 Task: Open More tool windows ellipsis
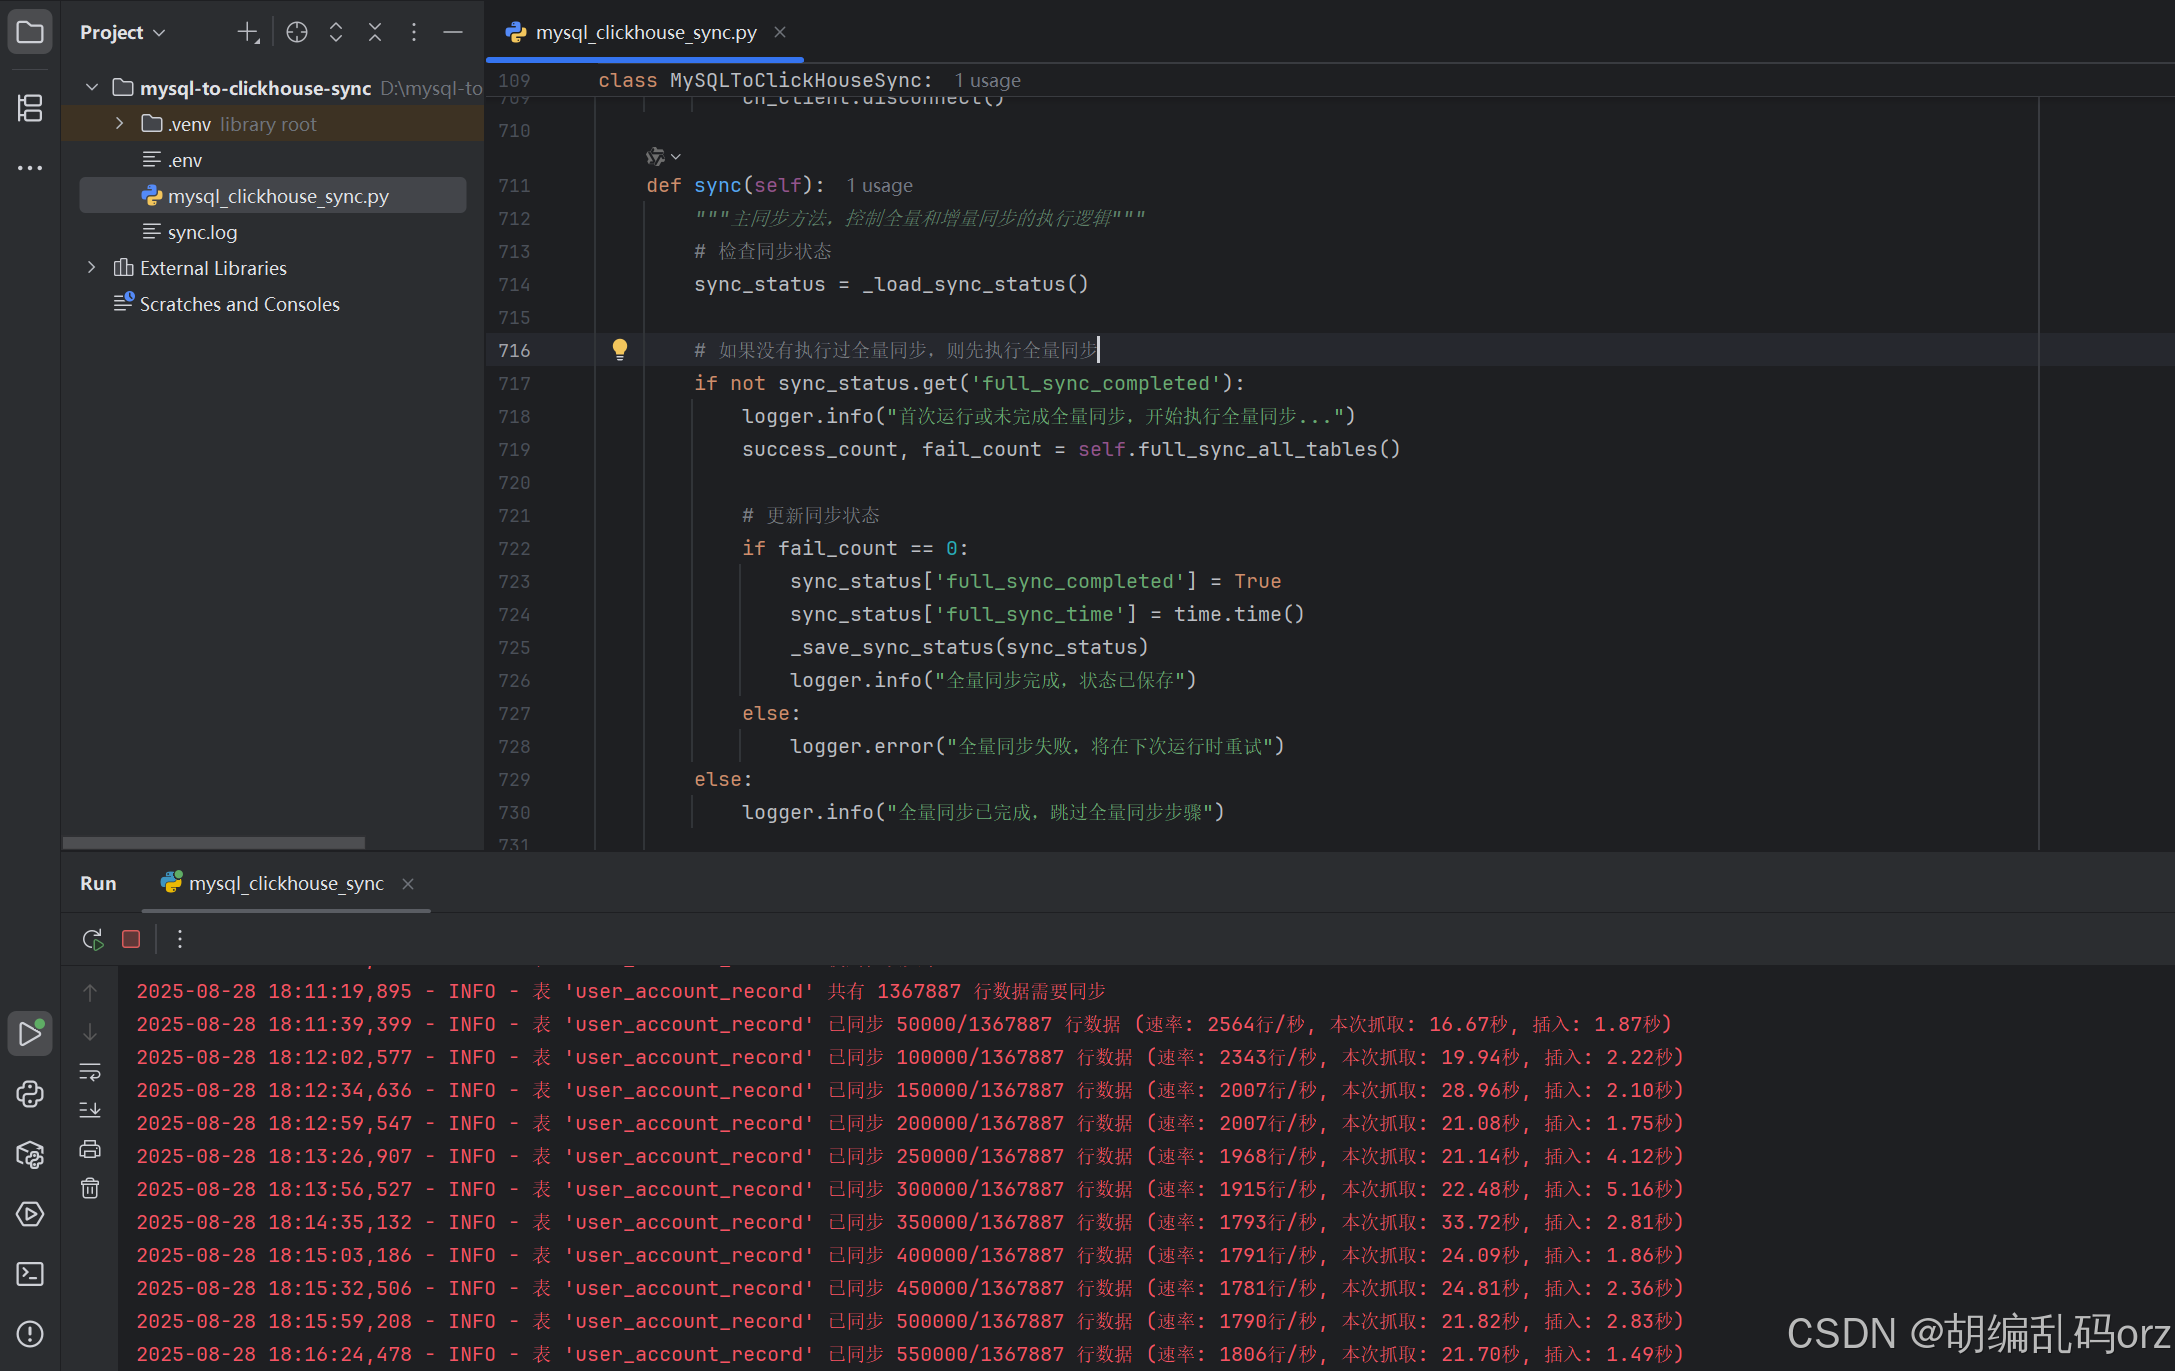click(x=30, y=168)
